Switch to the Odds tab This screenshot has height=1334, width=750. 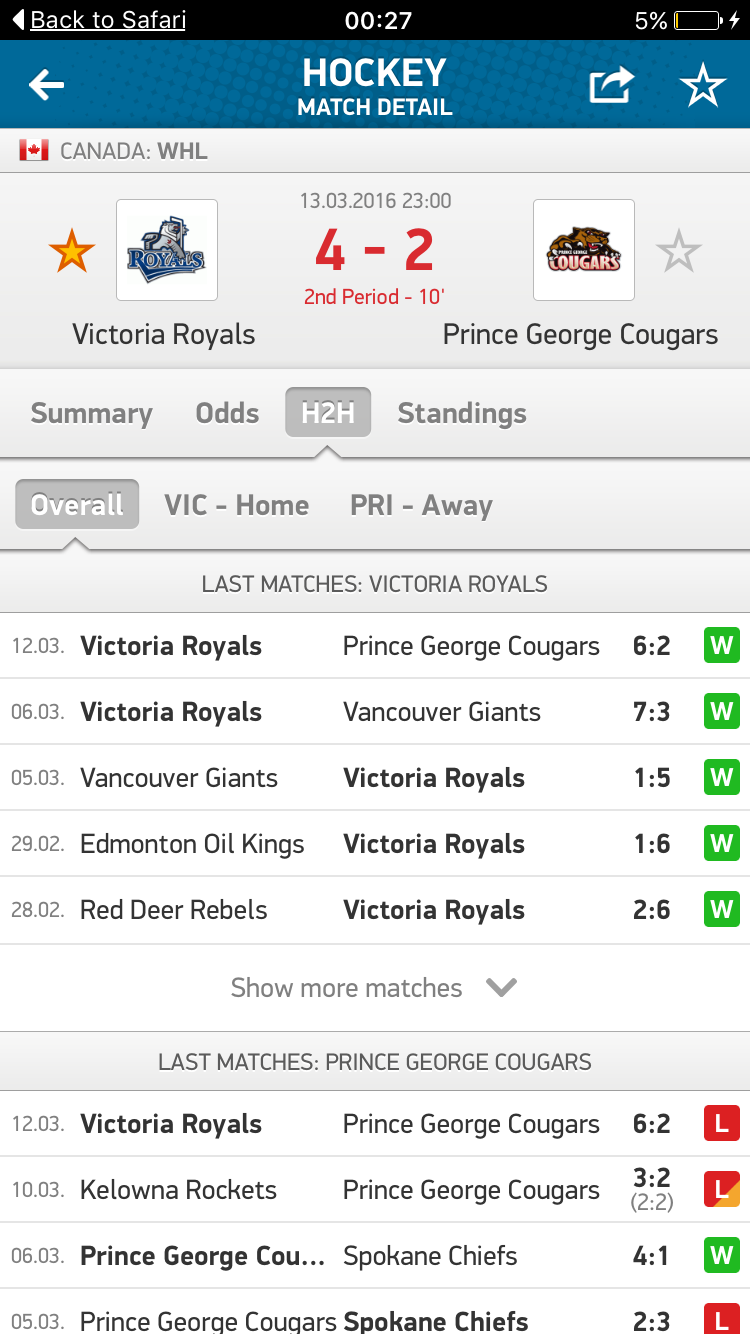click(x=227, y=414)
